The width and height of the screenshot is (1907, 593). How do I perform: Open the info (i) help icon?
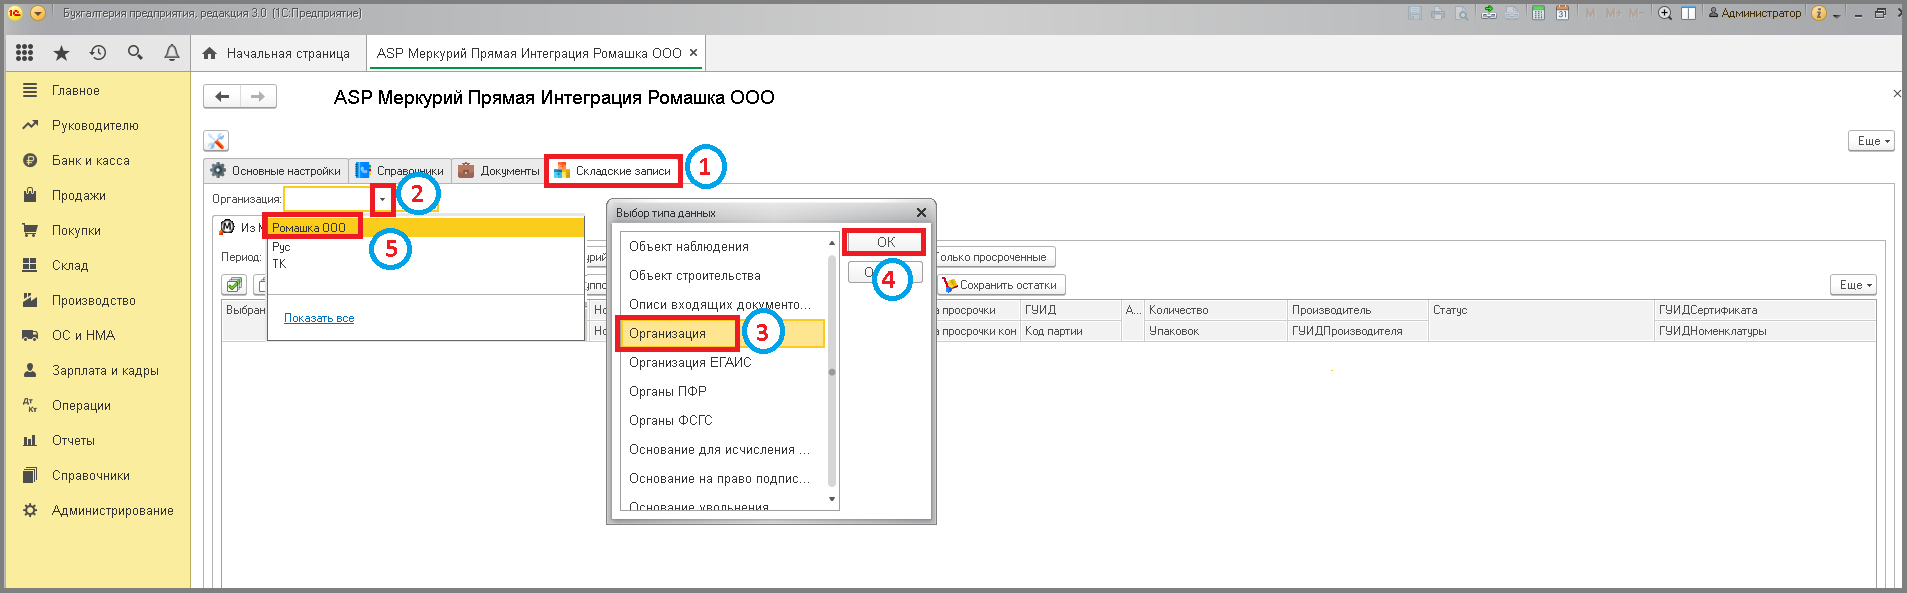[1819, 13]
